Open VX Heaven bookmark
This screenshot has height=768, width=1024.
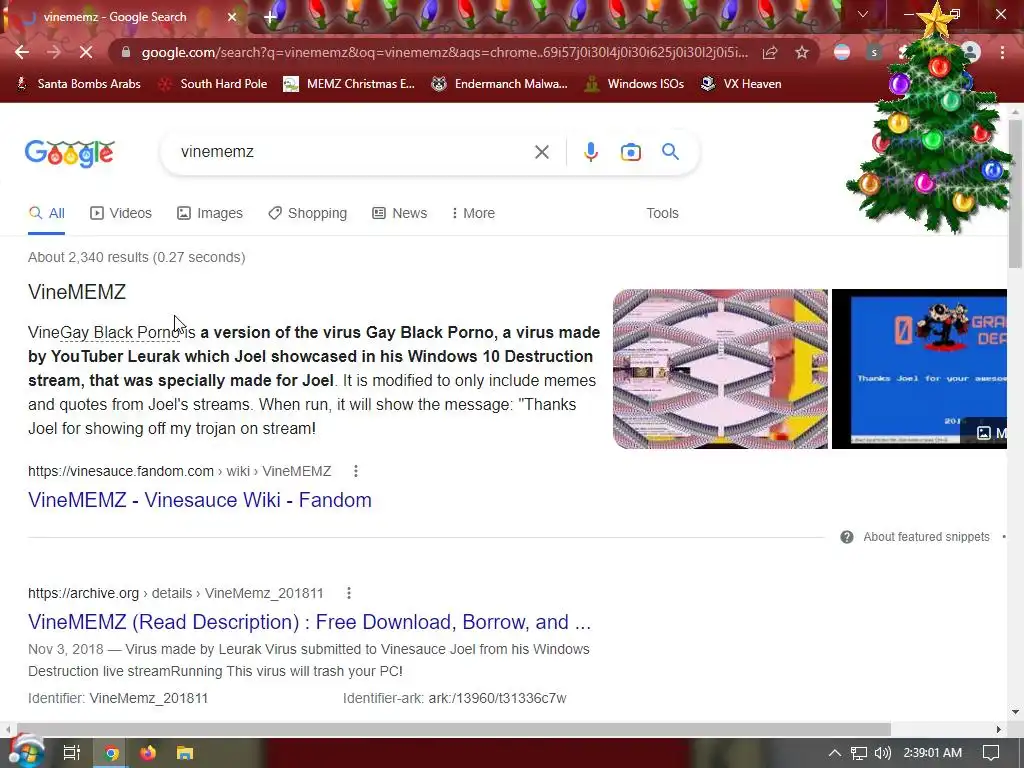coord(741,84)
